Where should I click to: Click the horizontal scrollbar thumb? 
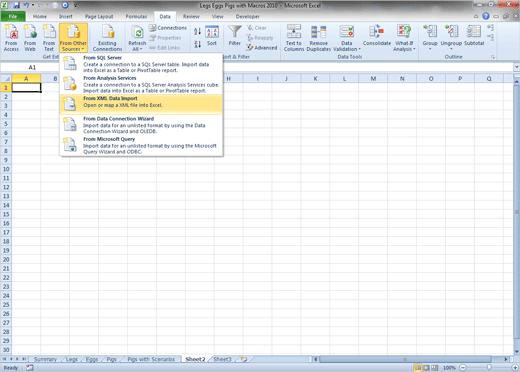(x=405, y=359)
